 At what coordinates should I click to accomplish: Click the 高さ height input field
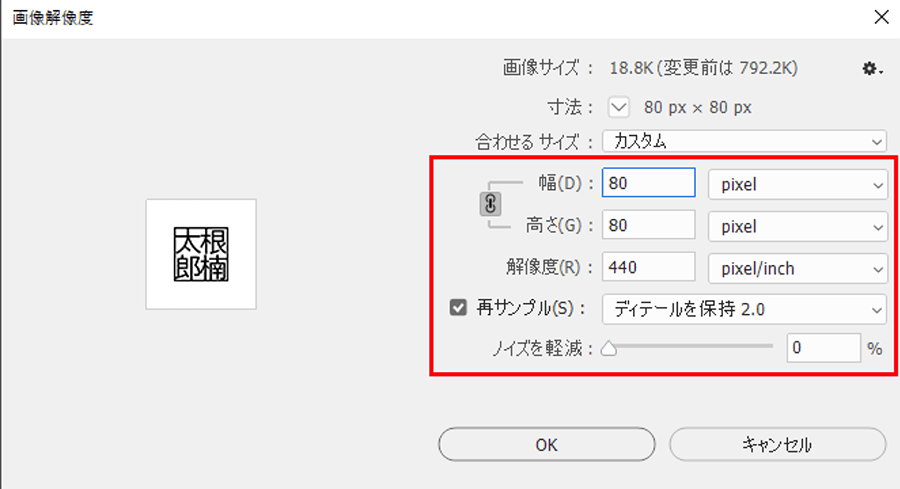pos(649,225)
